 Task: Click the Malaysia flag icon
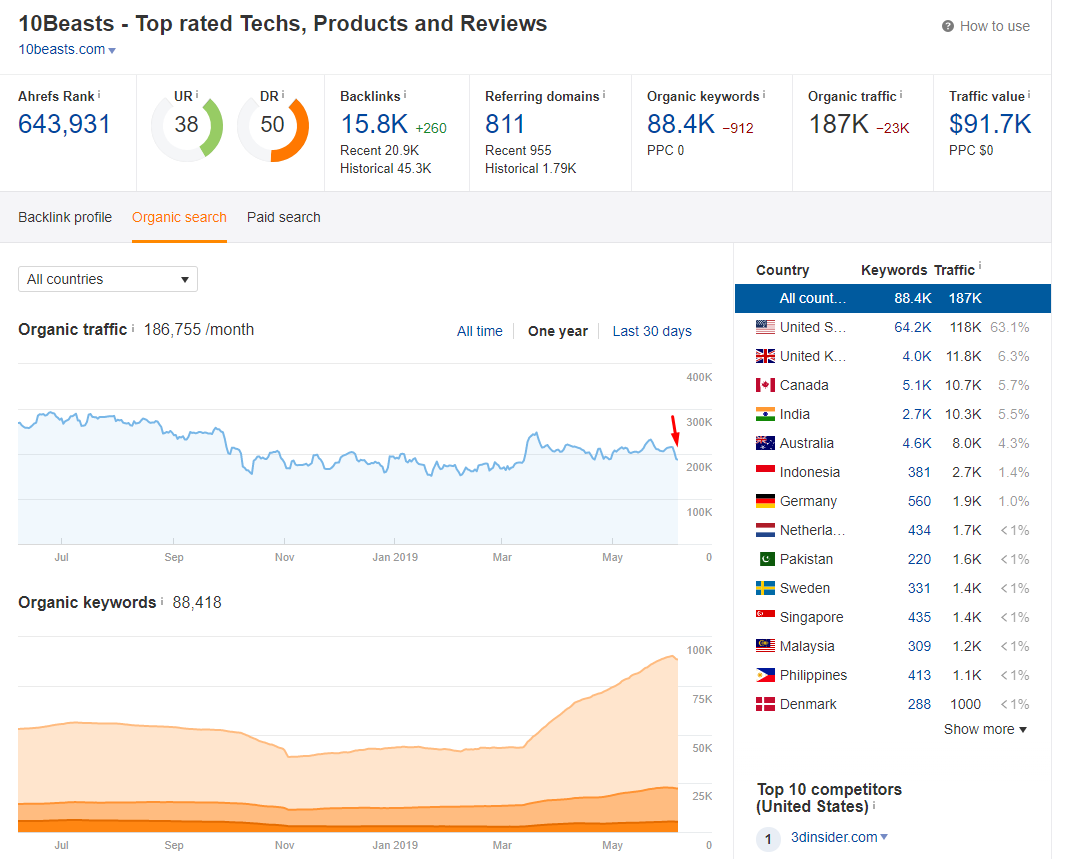[765, 646]
